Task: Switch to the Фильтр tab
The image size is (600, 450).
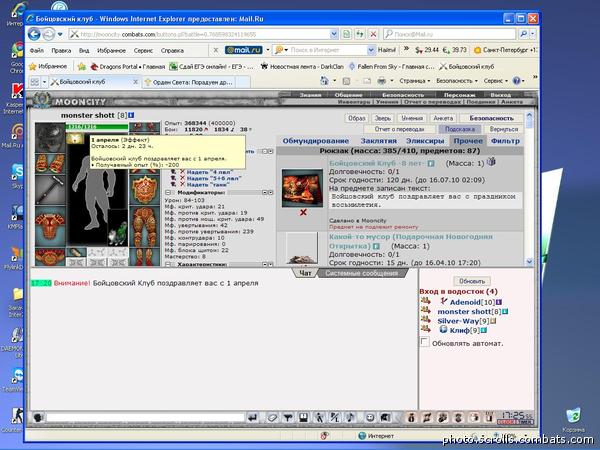Action: [x=505, y=141]
